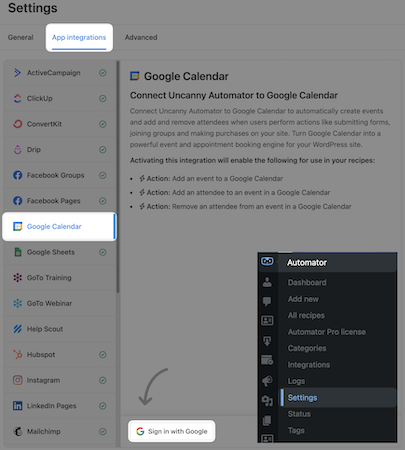Click the Mailchimp logo icon
Image resolution: width=405 pixels, height=450 pixels.
pyautogui.click(x=17, y=431)
